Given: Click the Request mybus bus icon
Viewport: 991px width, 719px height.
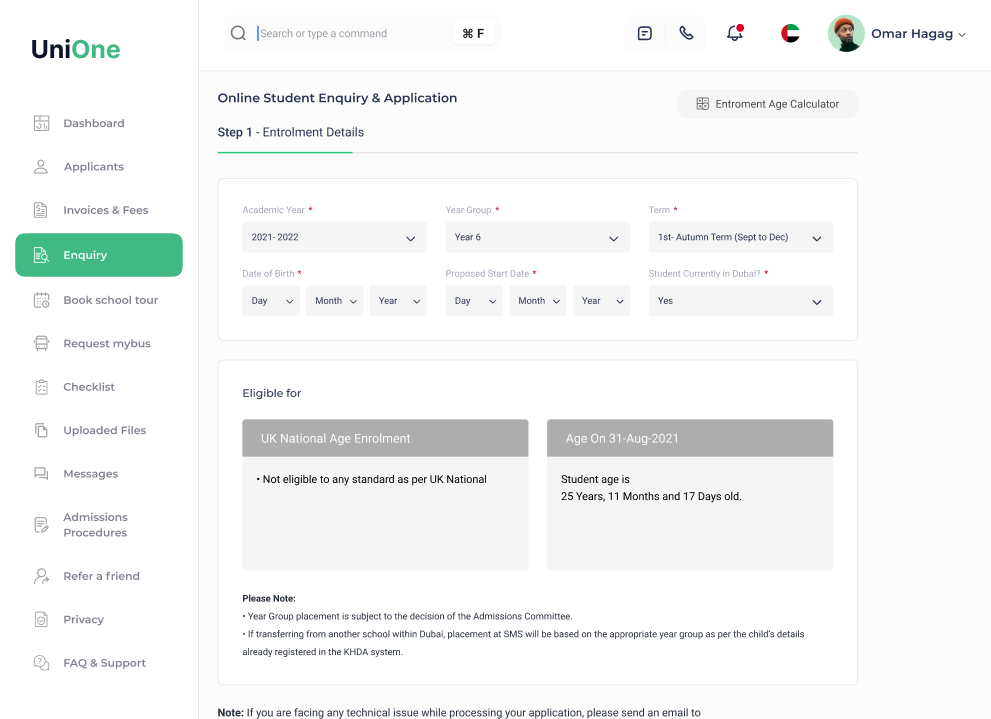Looking at the screenshot, I should [x=41, y=344].
